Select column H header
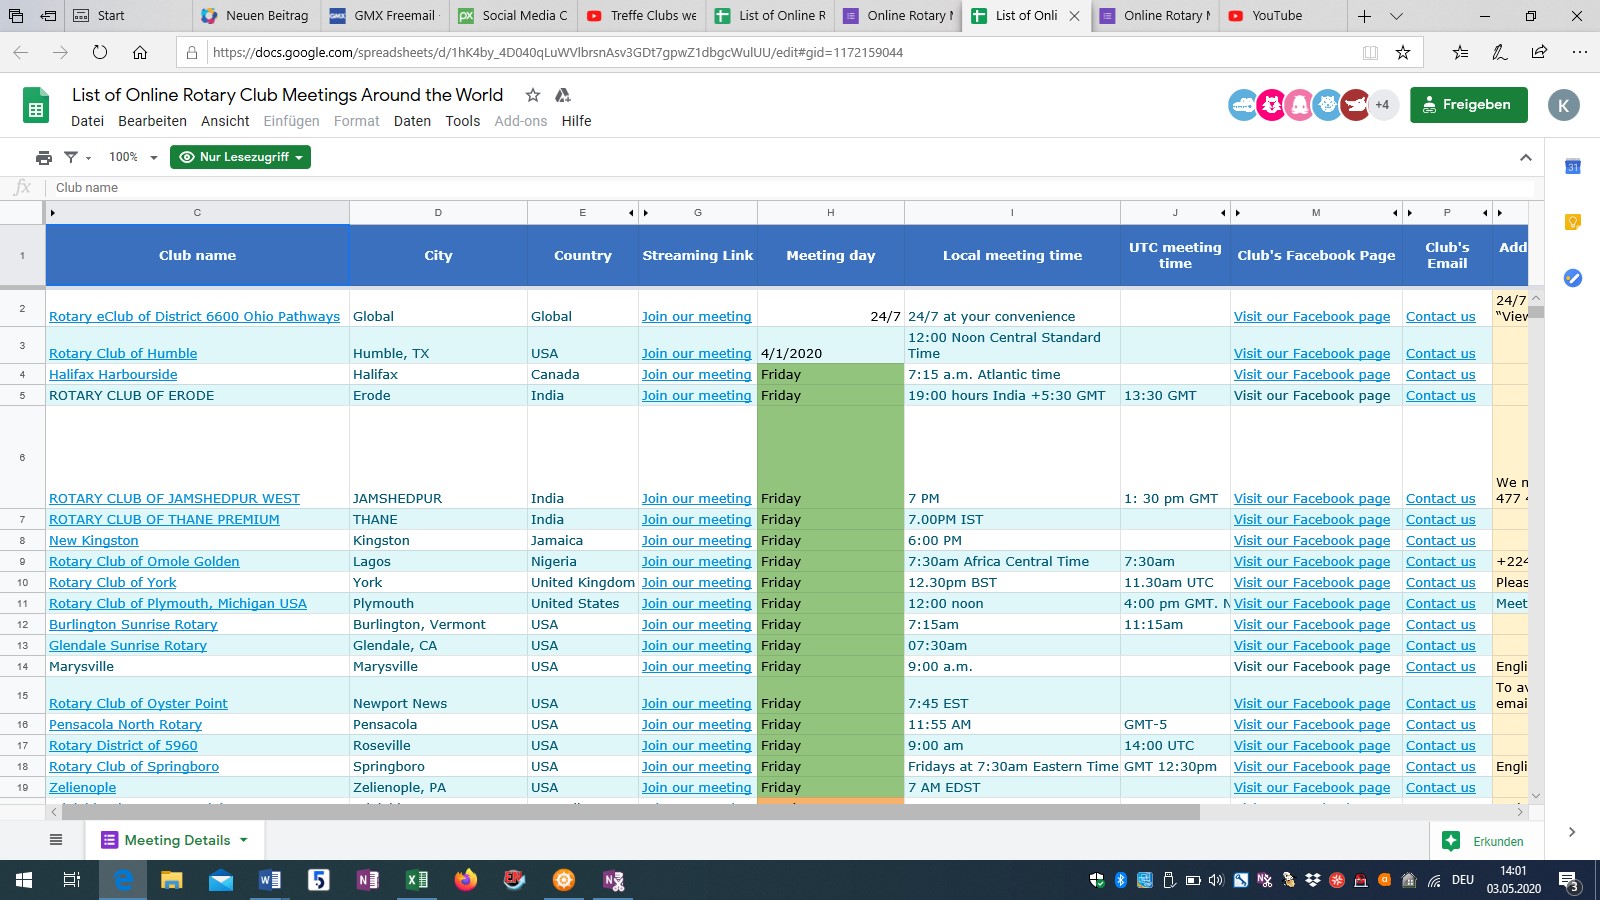Screen dimensions: 1600x900 (830, 212)
